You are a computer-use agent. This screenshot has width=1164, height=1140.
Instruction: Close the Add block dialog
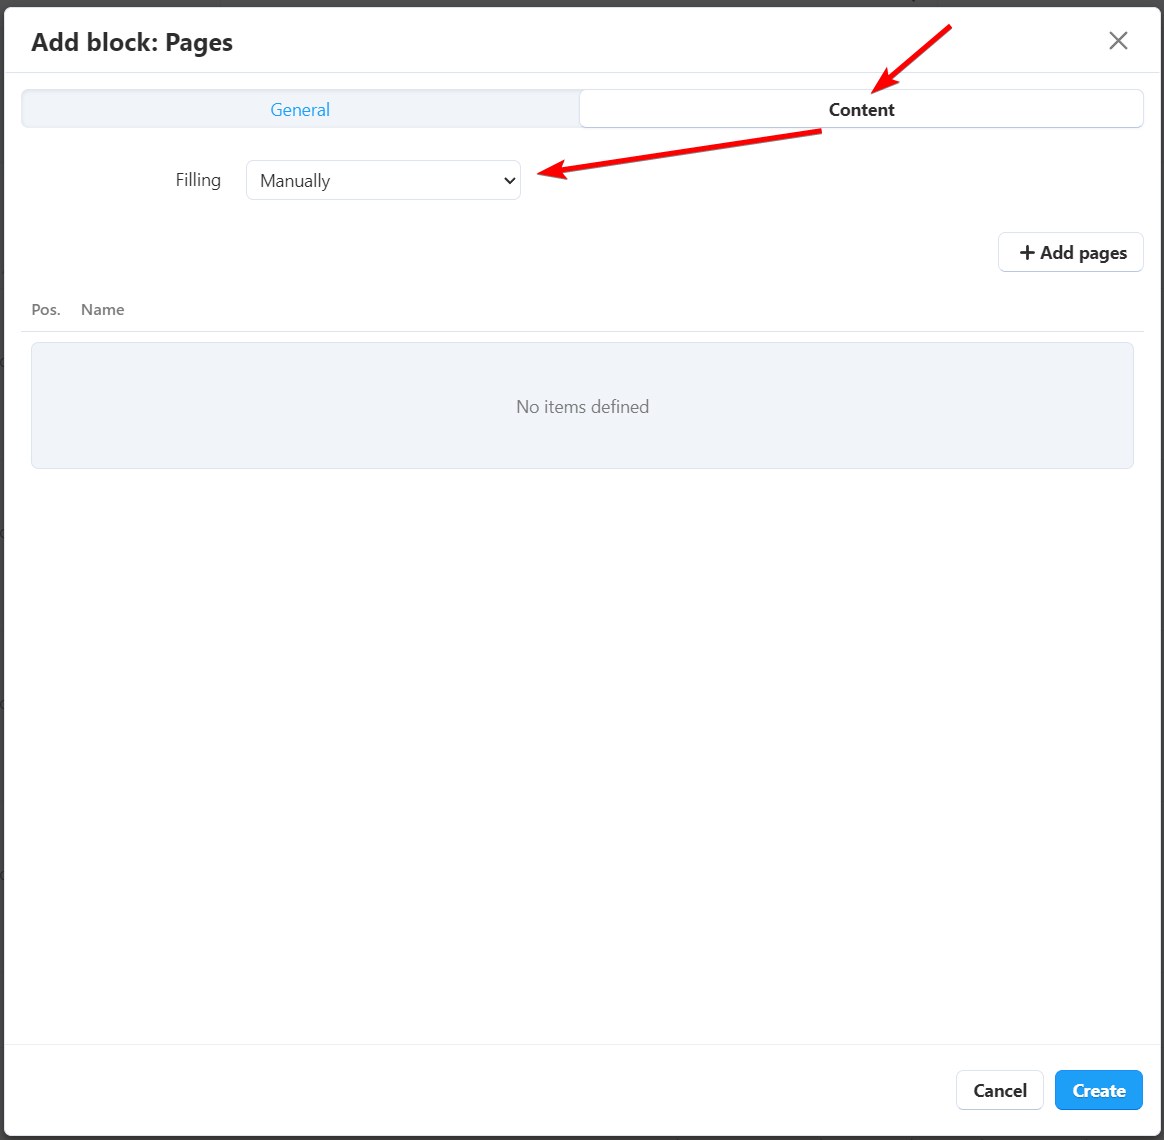(x=1118, y=40)
